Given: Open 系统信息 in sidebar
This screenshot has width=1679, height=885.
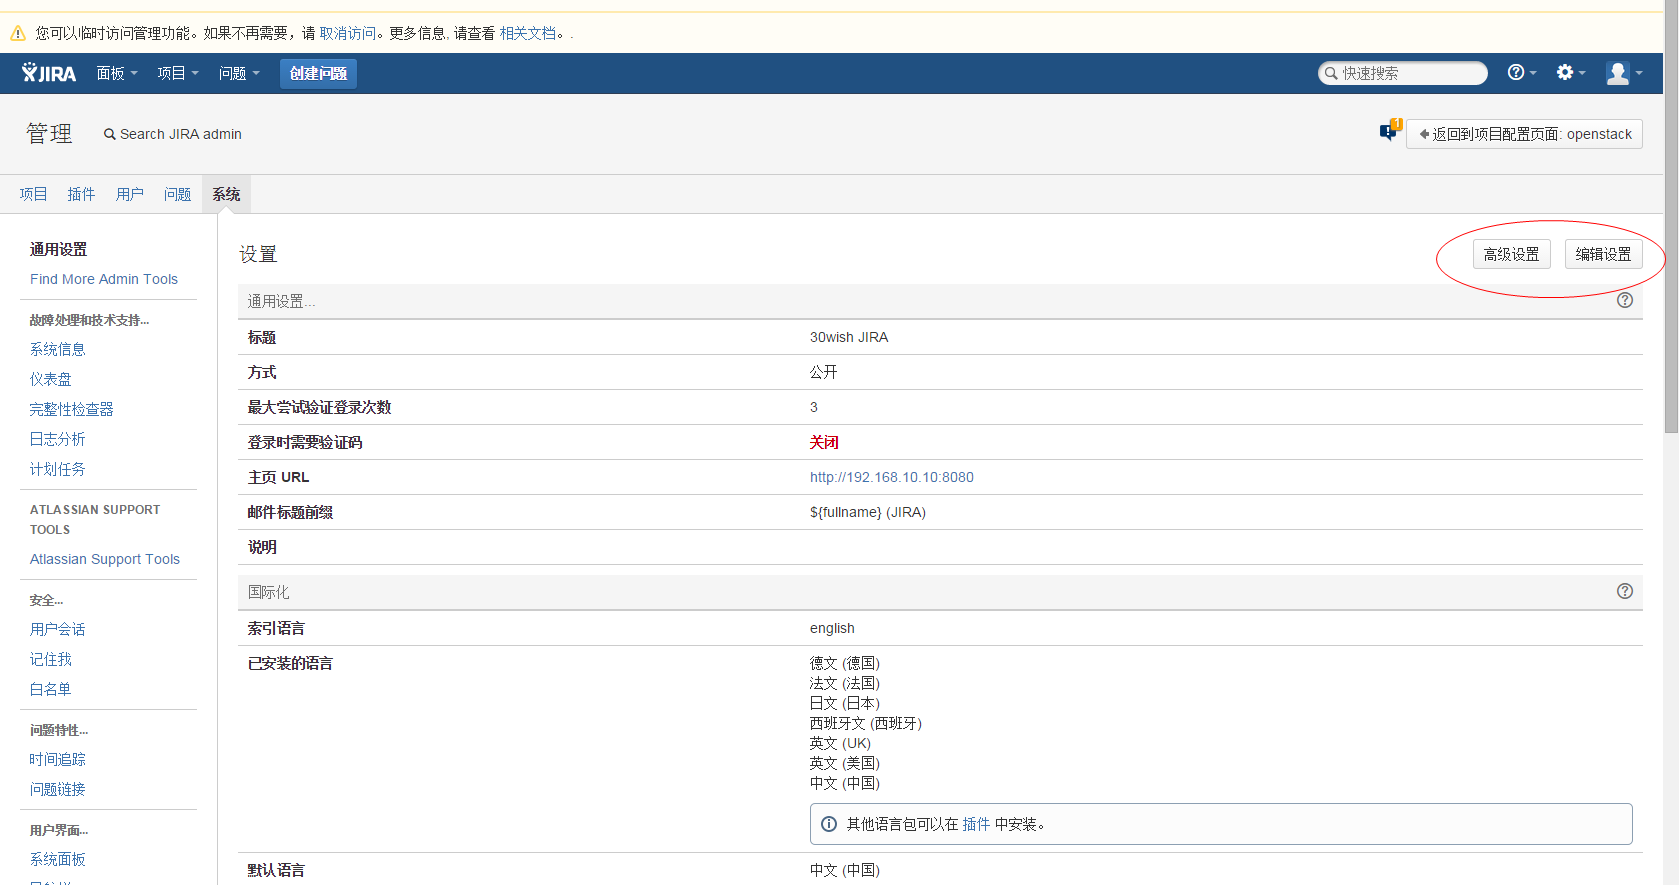Looking at the screenshot, I should 58,349.
